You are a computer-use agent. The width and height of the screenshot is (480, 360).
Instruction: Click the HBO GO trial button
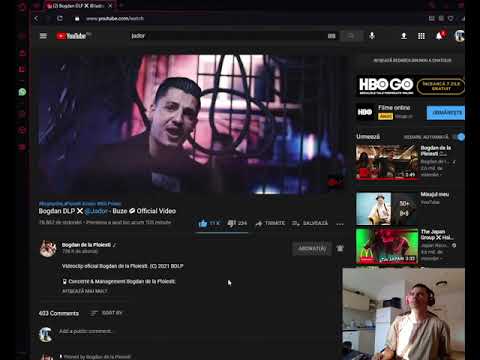tap(441, 86)
